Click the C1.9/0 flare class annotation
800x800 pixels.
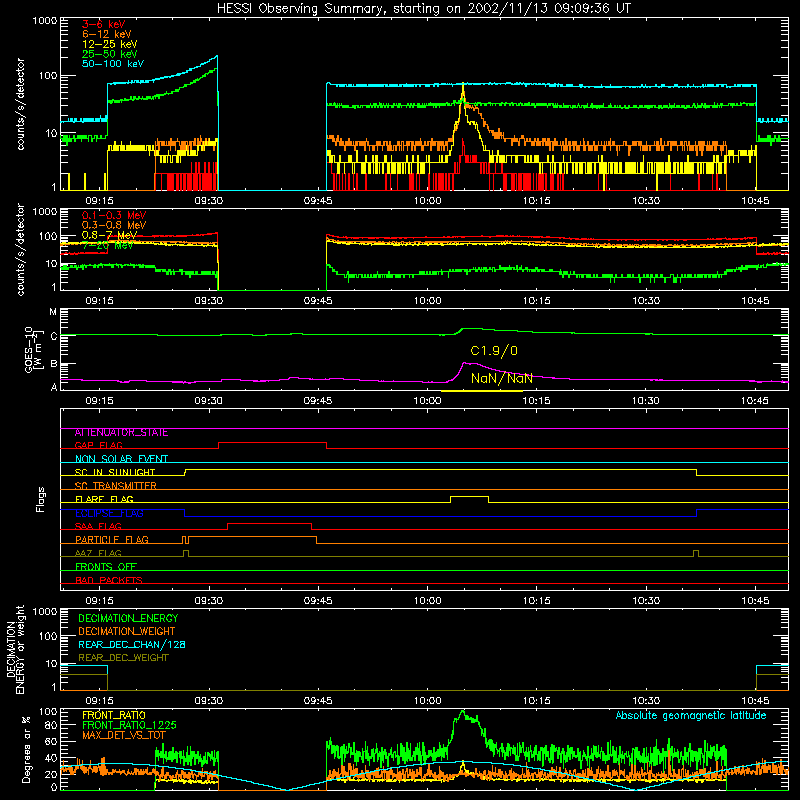pos(494,351)
